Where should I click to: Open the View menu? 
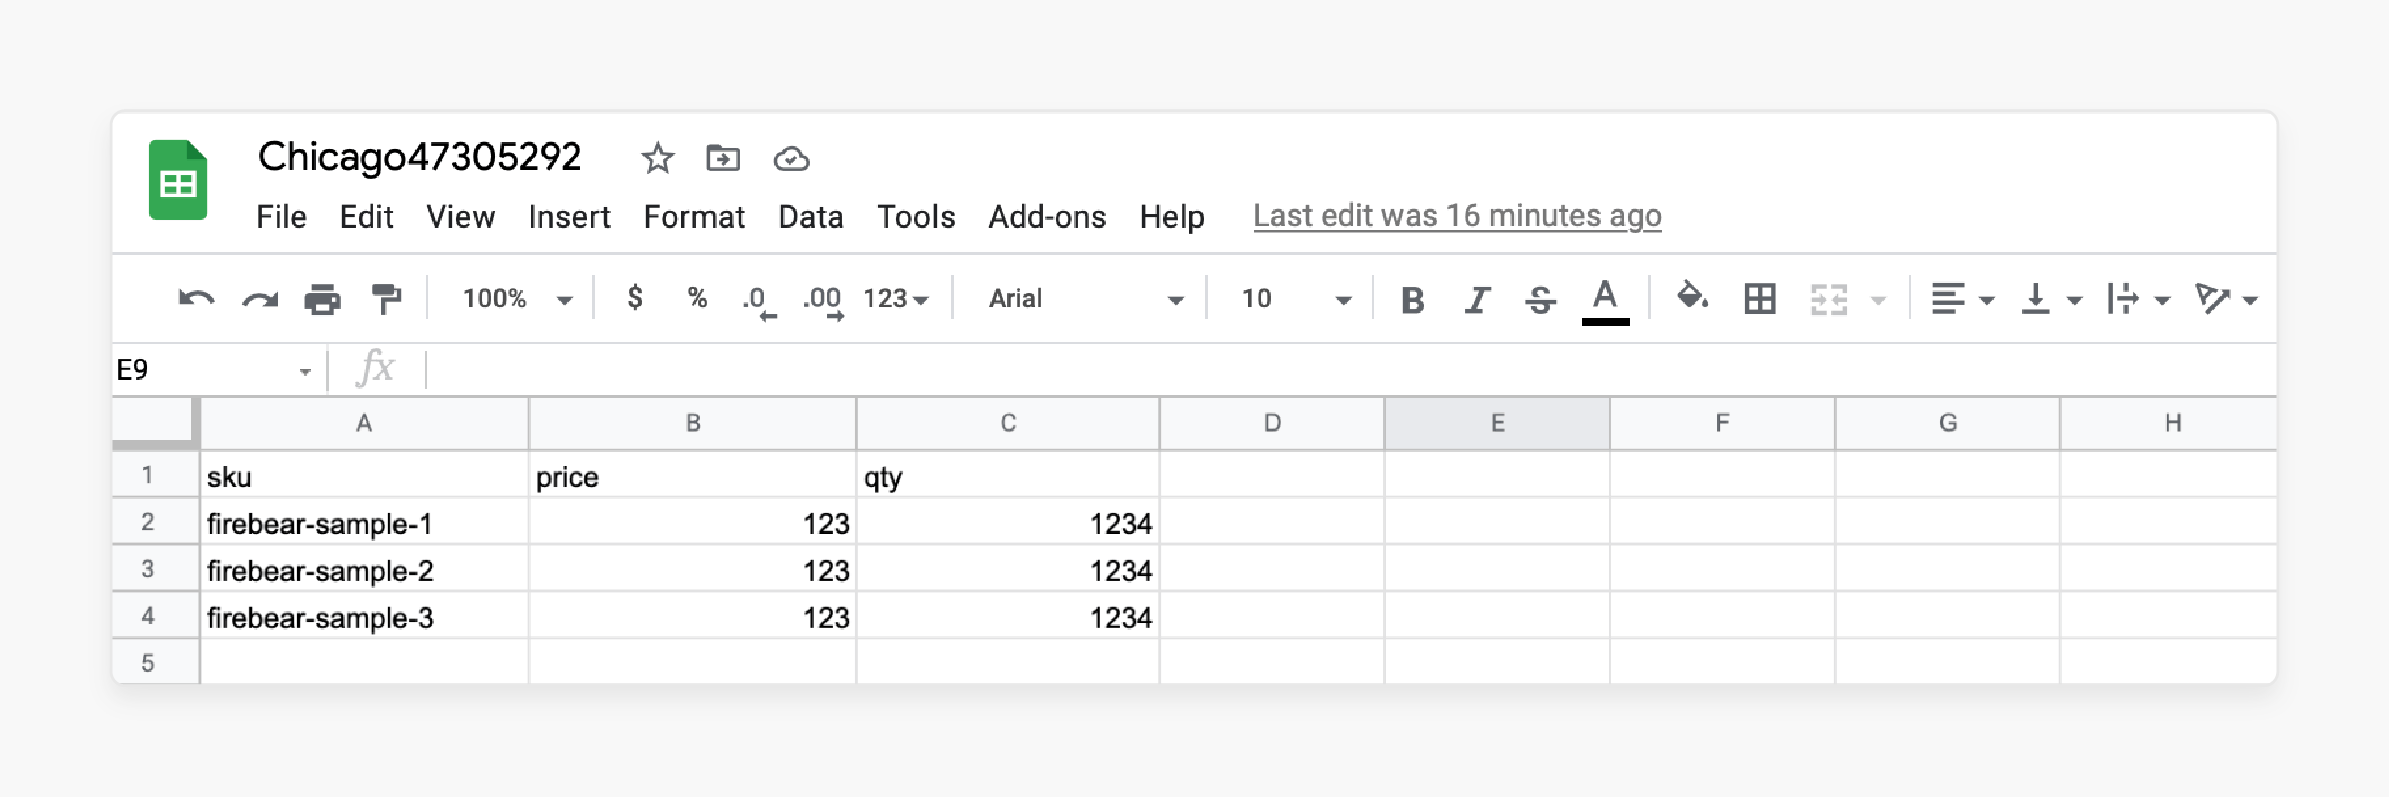pyautogui.click(x=460, y=217)
